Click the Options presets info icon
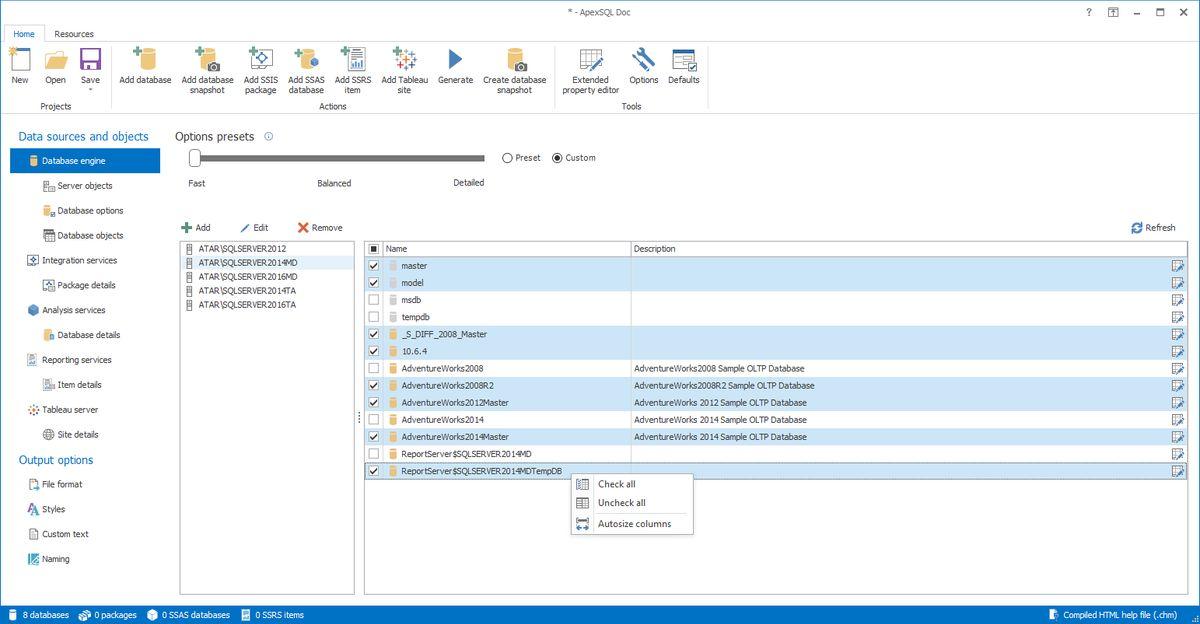Image resolution: width=1200 pixels, height=624 pixels. pos(268,137)
